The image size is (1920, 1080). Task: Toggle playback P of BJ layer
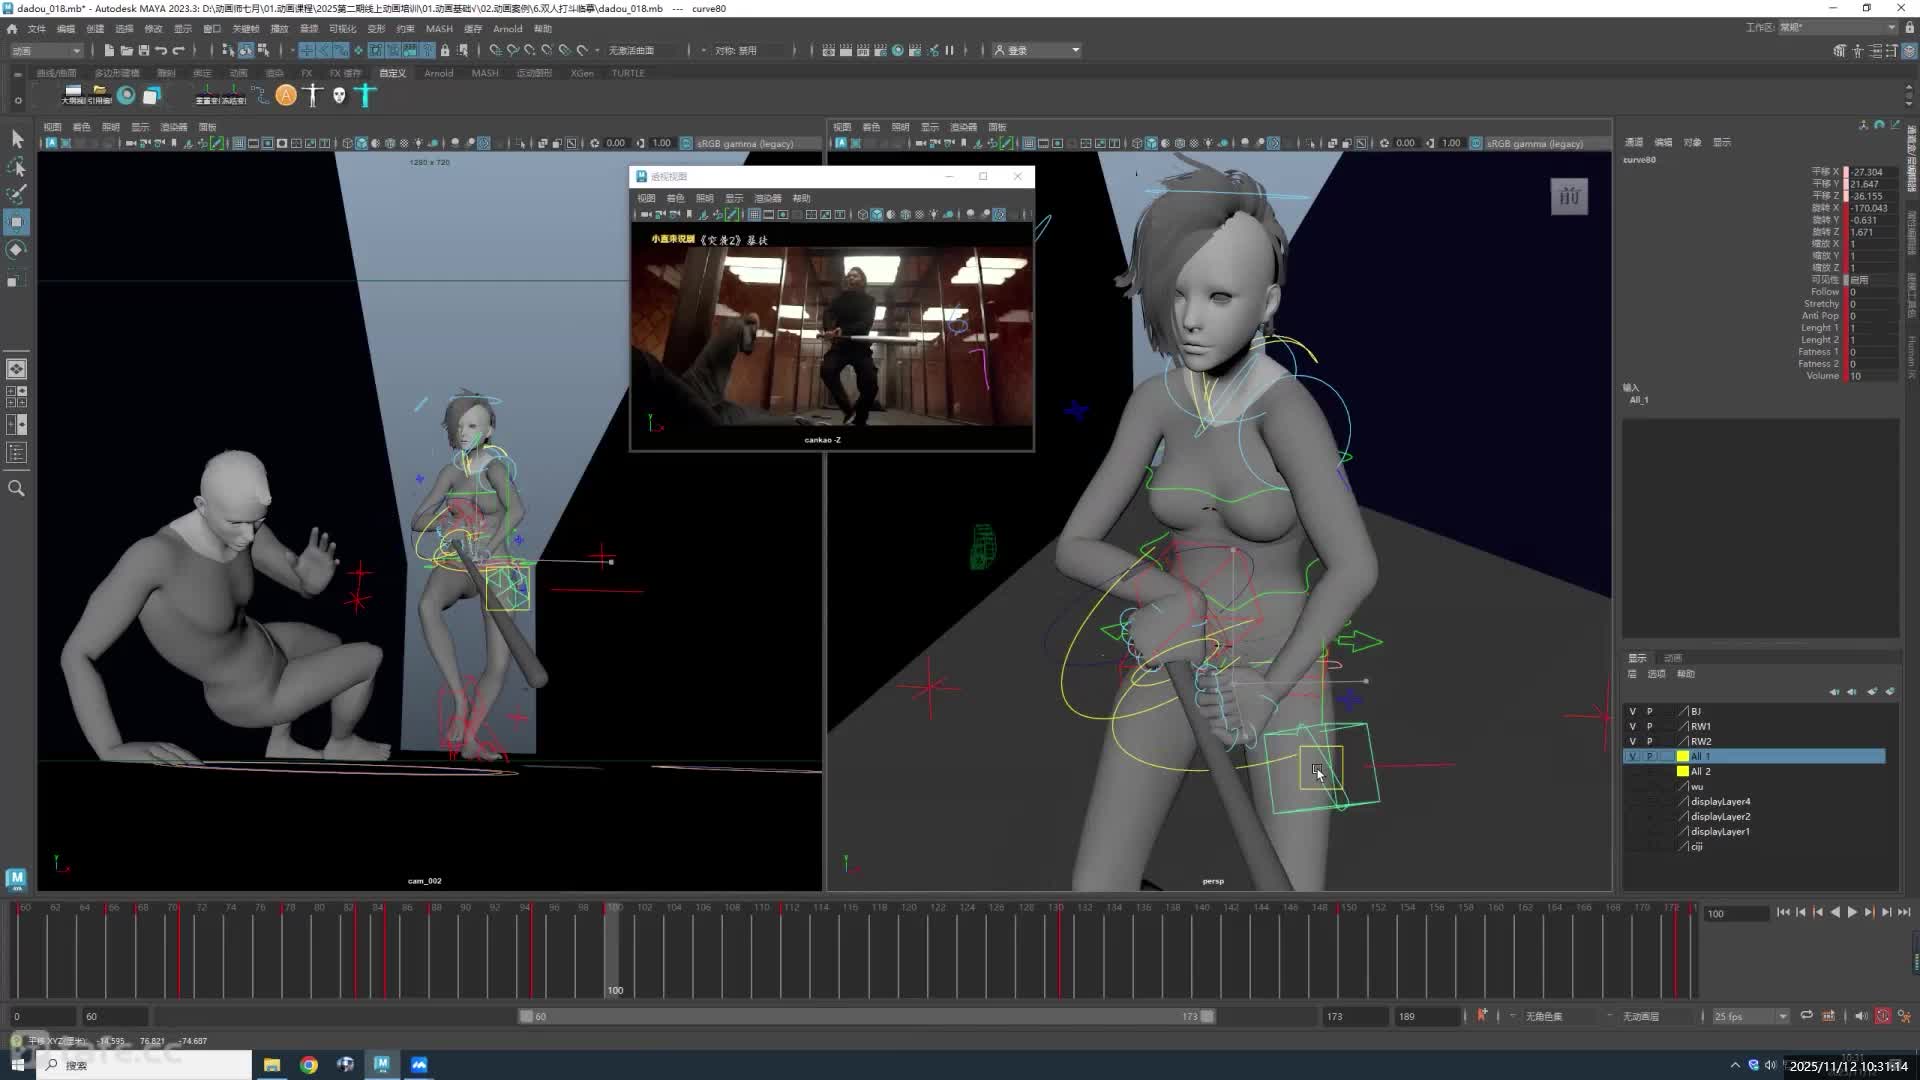pos(1650,712)
